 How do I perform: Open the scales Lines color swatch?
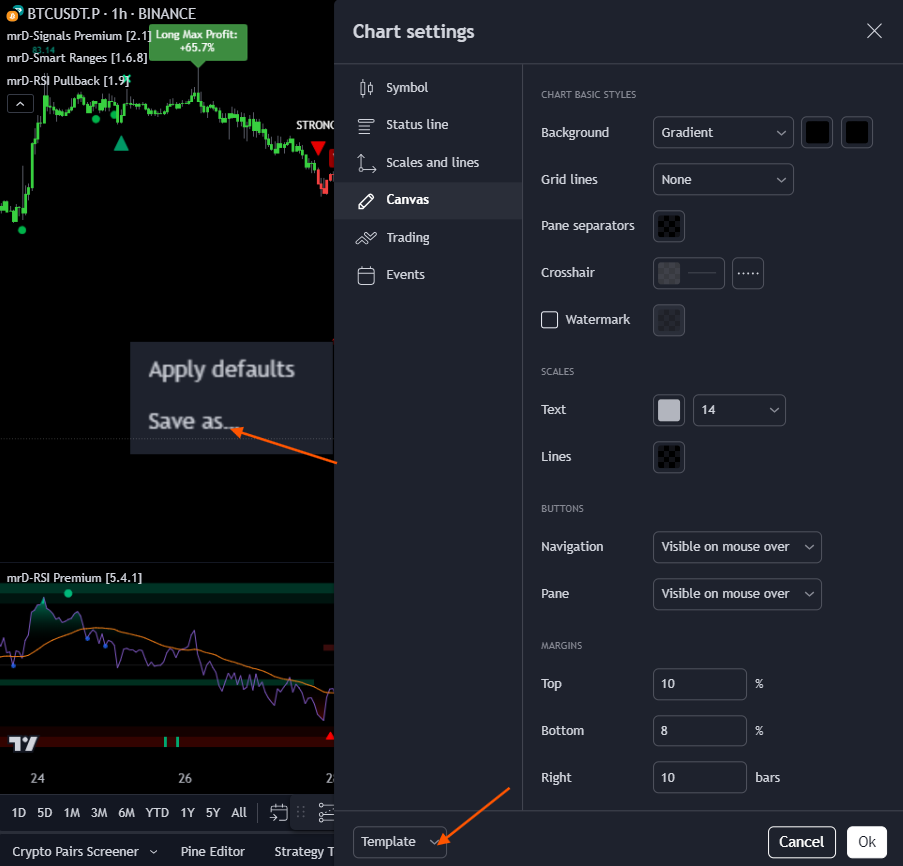[x=669, y=457]
